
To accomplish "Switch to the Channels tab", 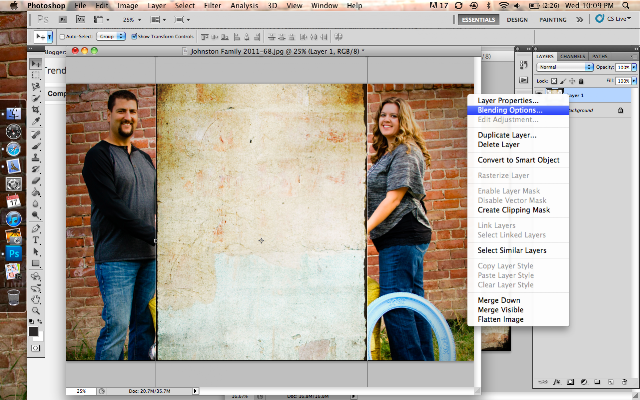I will 572,56.
